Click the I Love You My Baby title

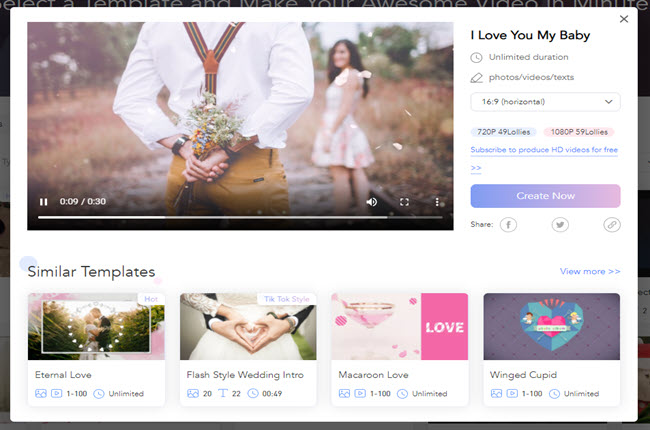tap(530, 35)
